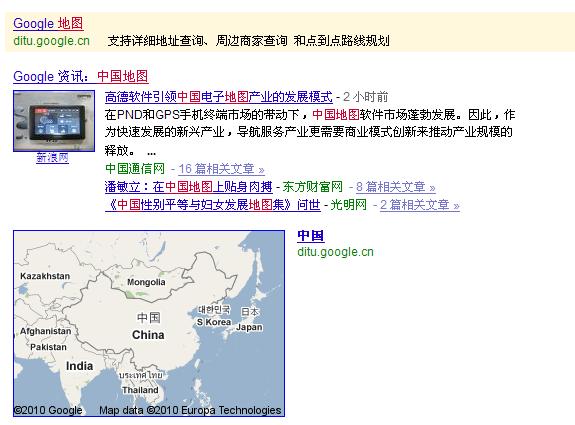The image size is (575, 425).
Task: Click the China map preview image
Action: pos(149,323)
